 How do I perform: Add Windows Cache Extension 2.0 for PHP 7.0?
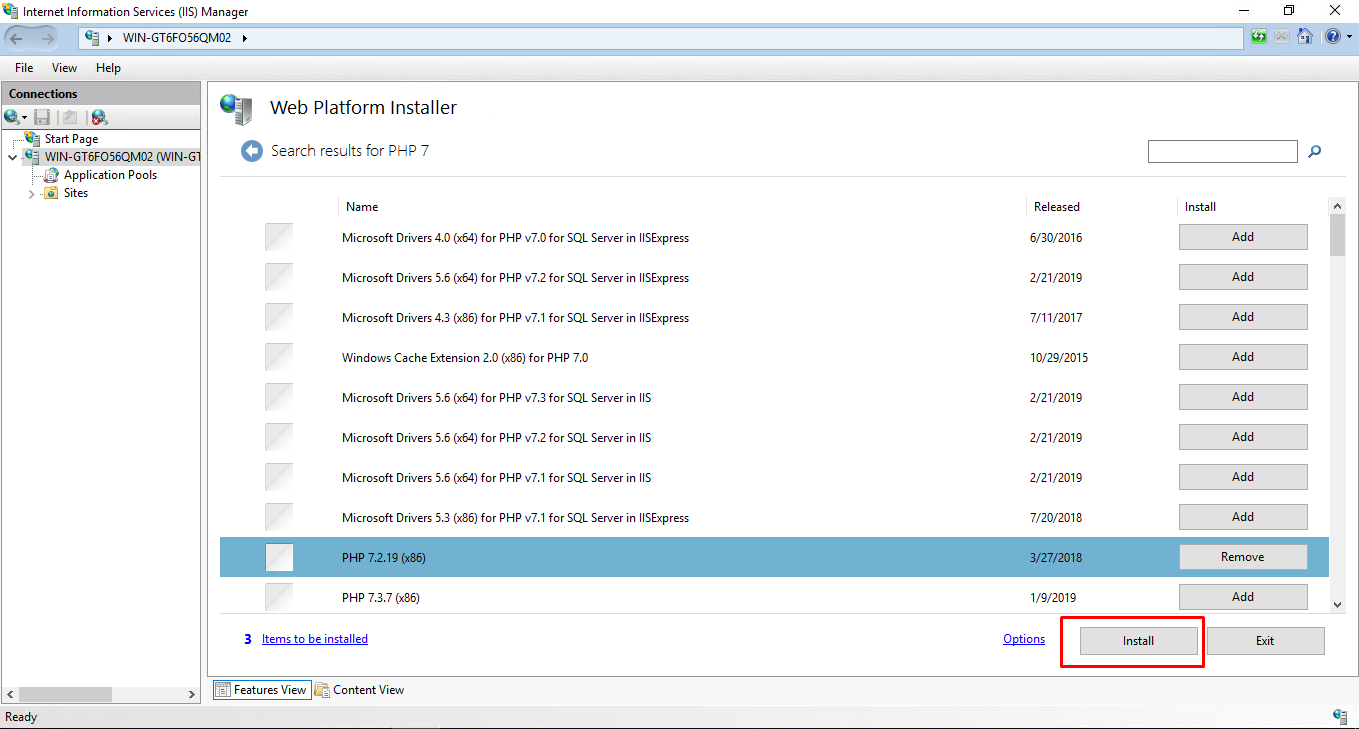[x=1243, y=357]
